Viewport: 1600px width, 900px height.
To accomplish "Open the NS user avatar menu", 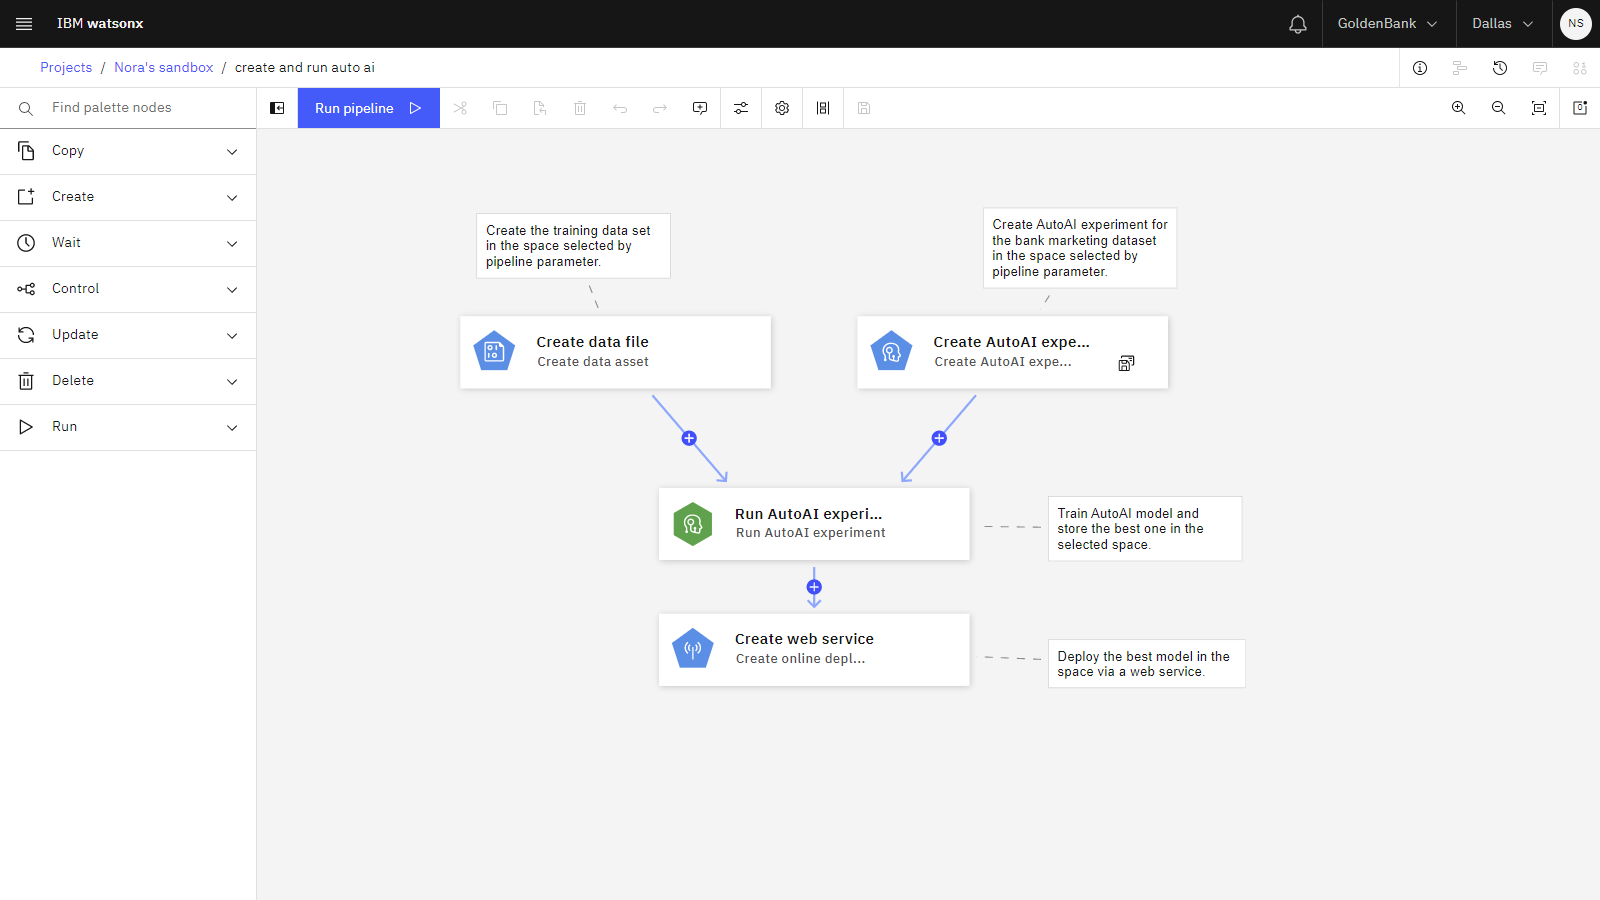I will 1576,24.
